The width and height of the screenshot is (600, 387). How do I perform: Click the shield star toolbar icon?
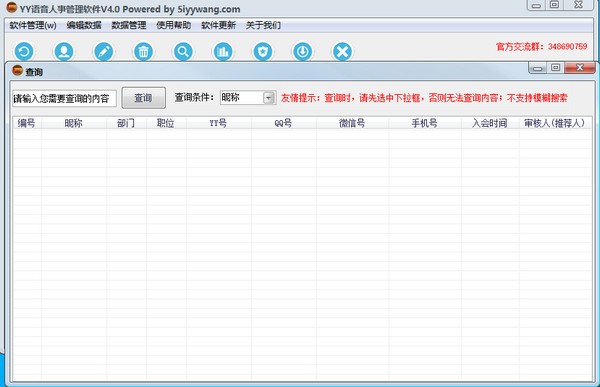coord(263,51)
